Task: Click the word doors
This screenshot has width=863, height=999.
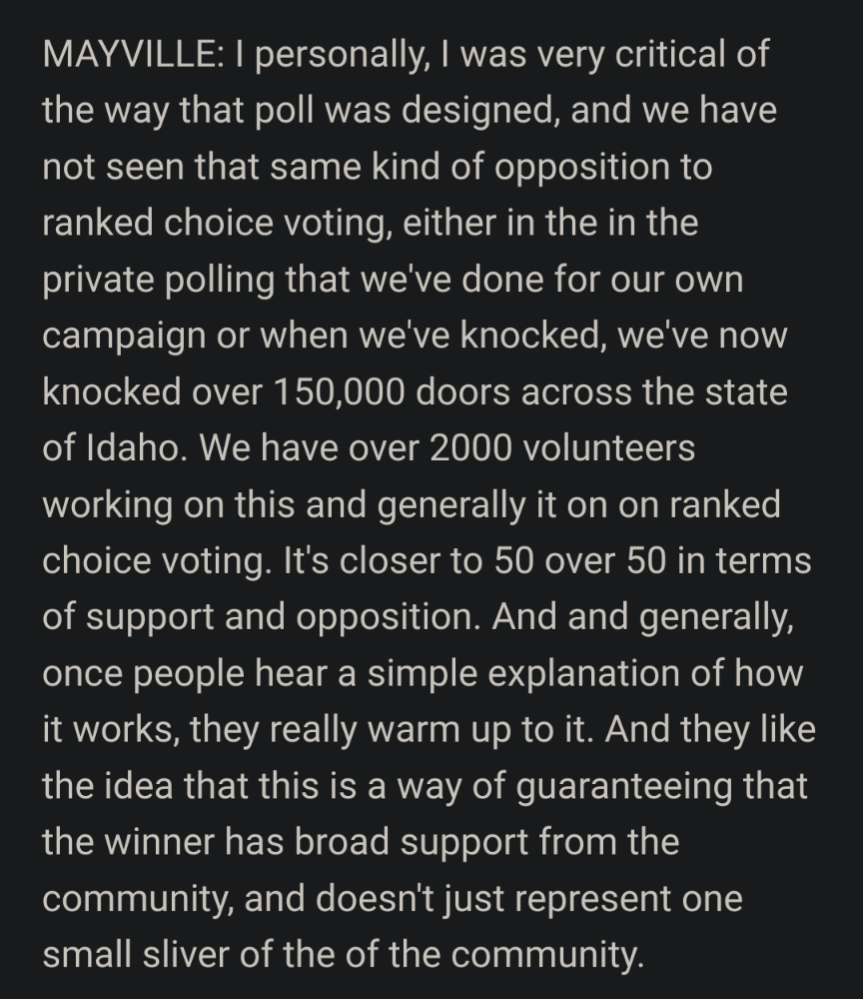Action: 463,392
